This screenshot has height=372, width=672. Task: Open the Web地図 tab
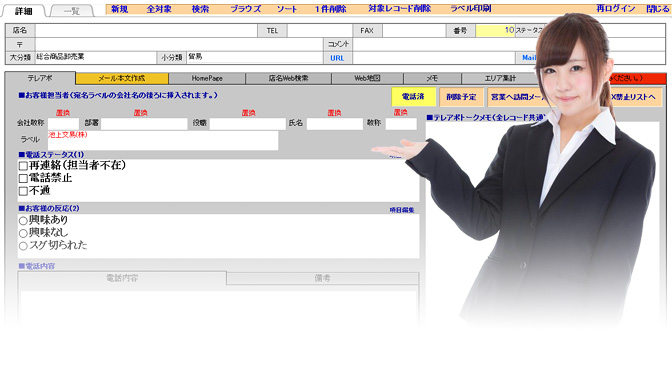point(367,78)
